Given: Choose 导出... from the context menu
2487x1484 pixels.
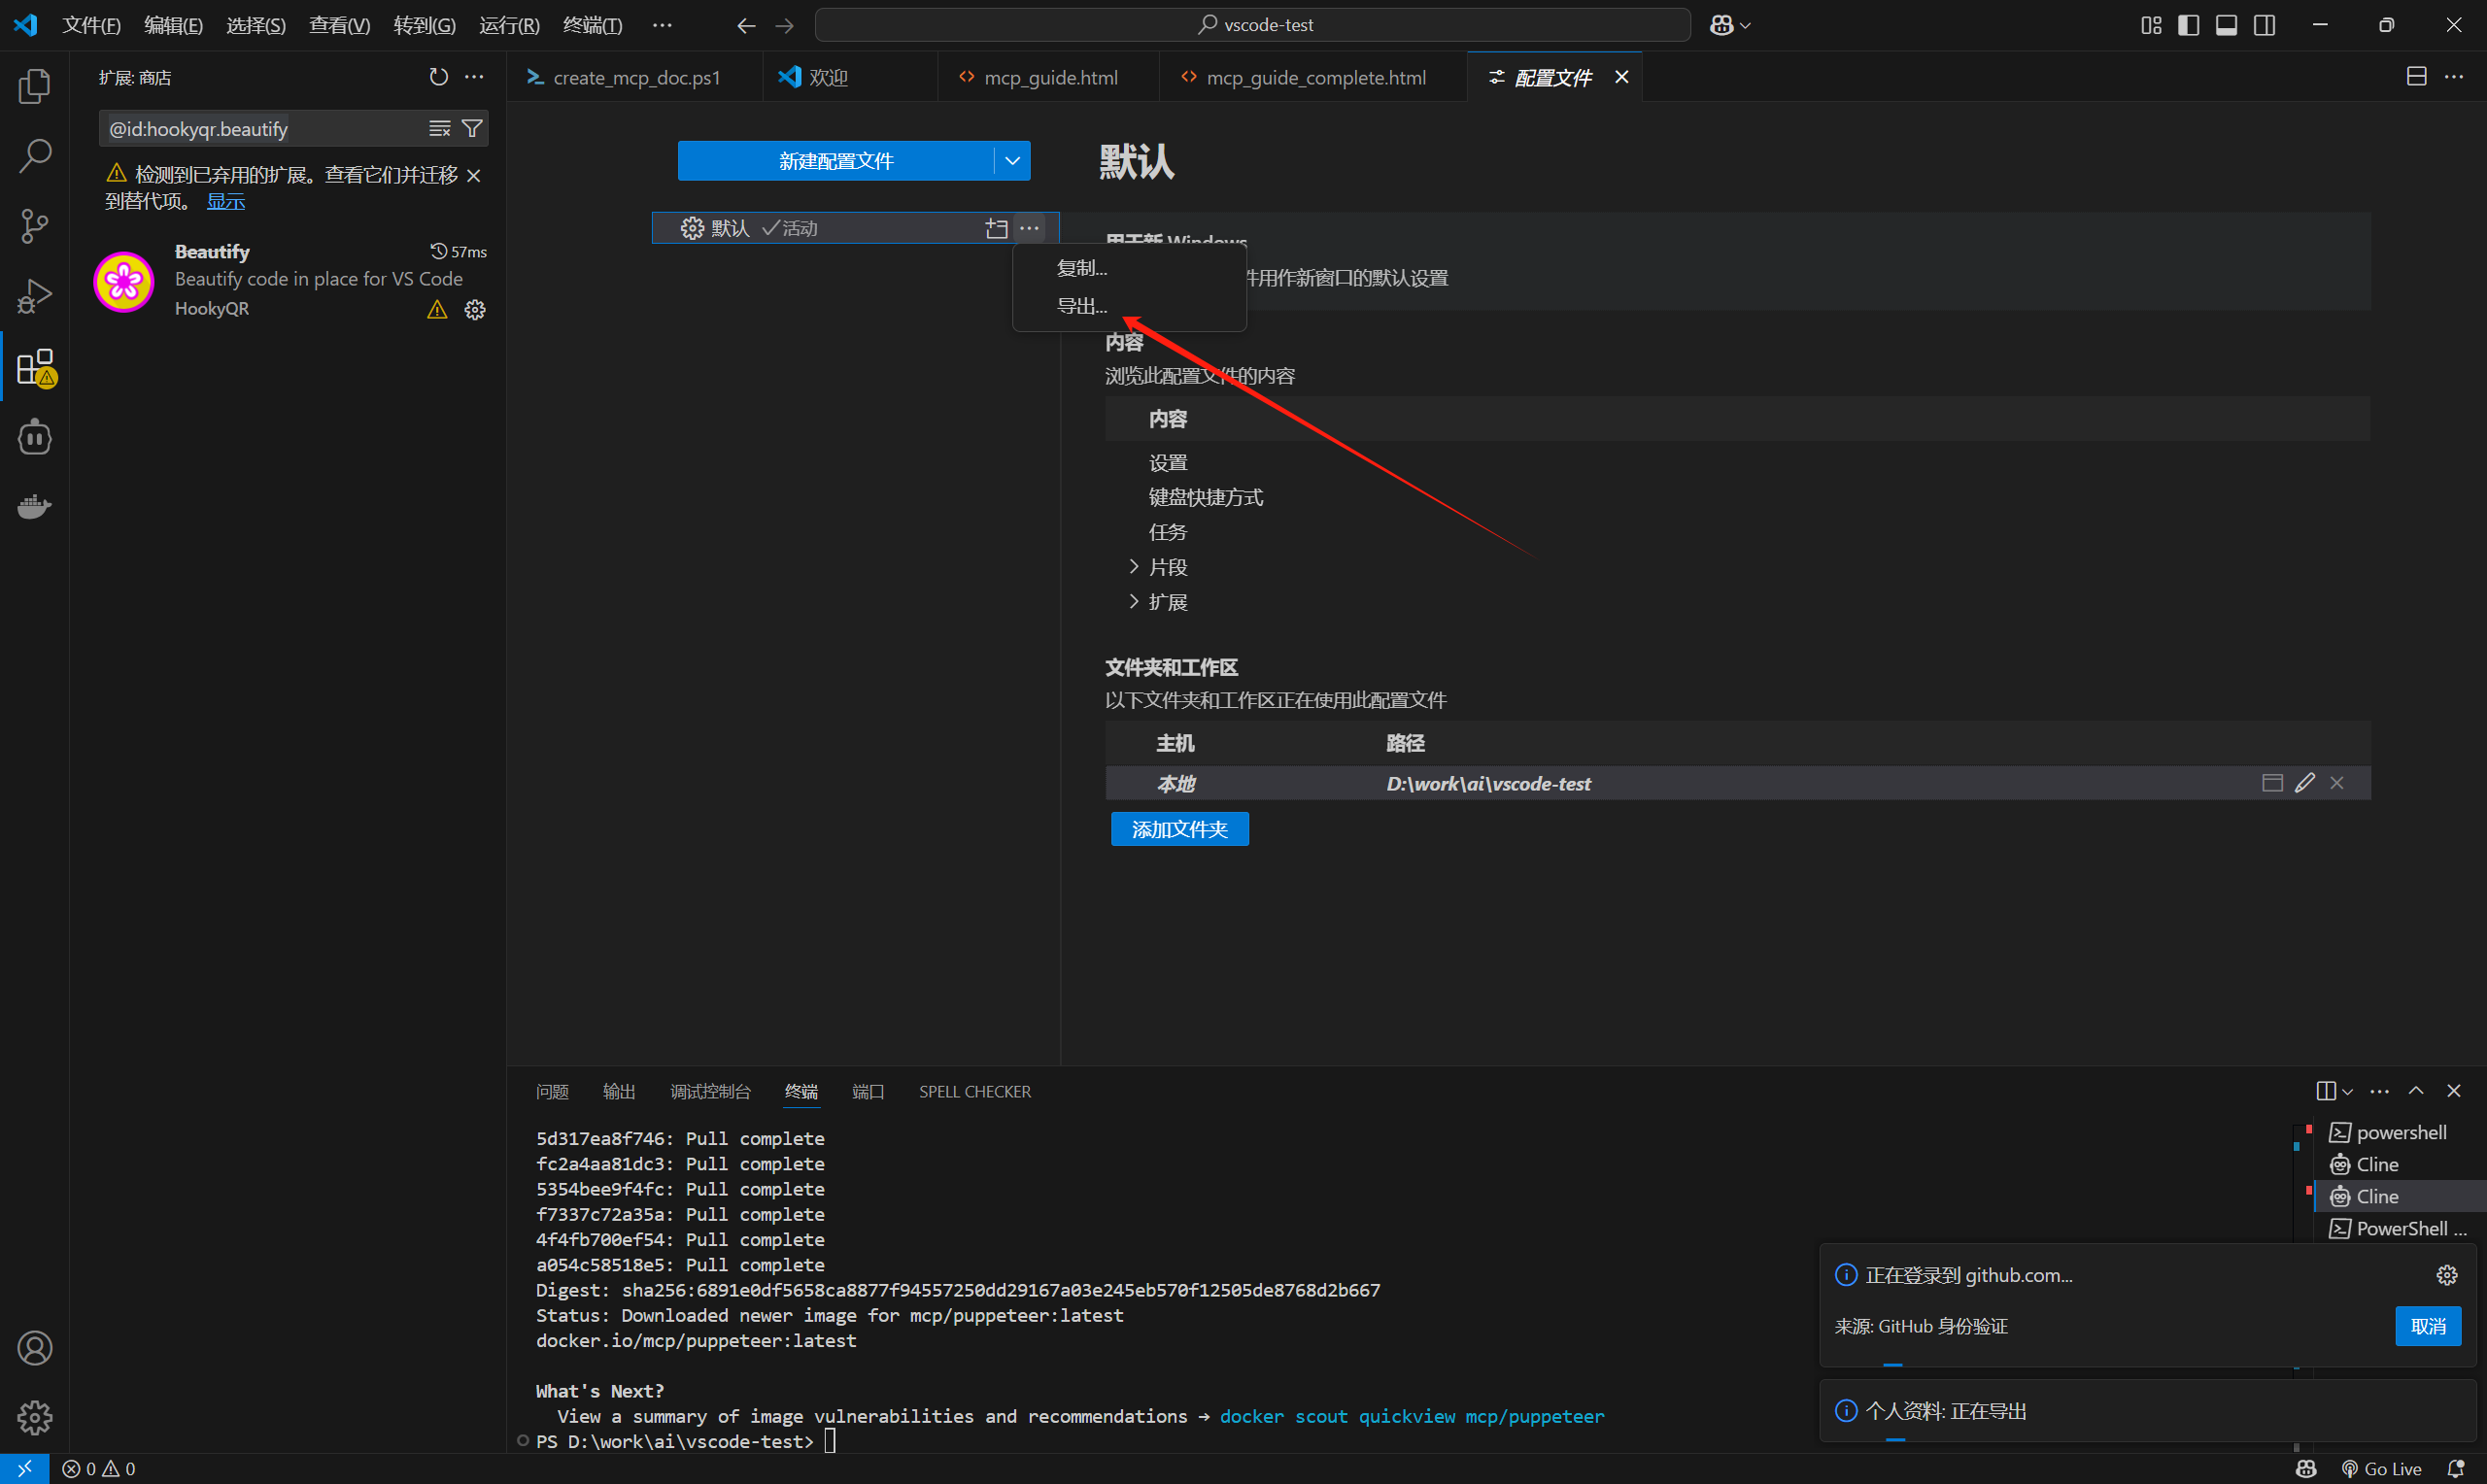Looking at the screenshot, I should pos(1082,307).
